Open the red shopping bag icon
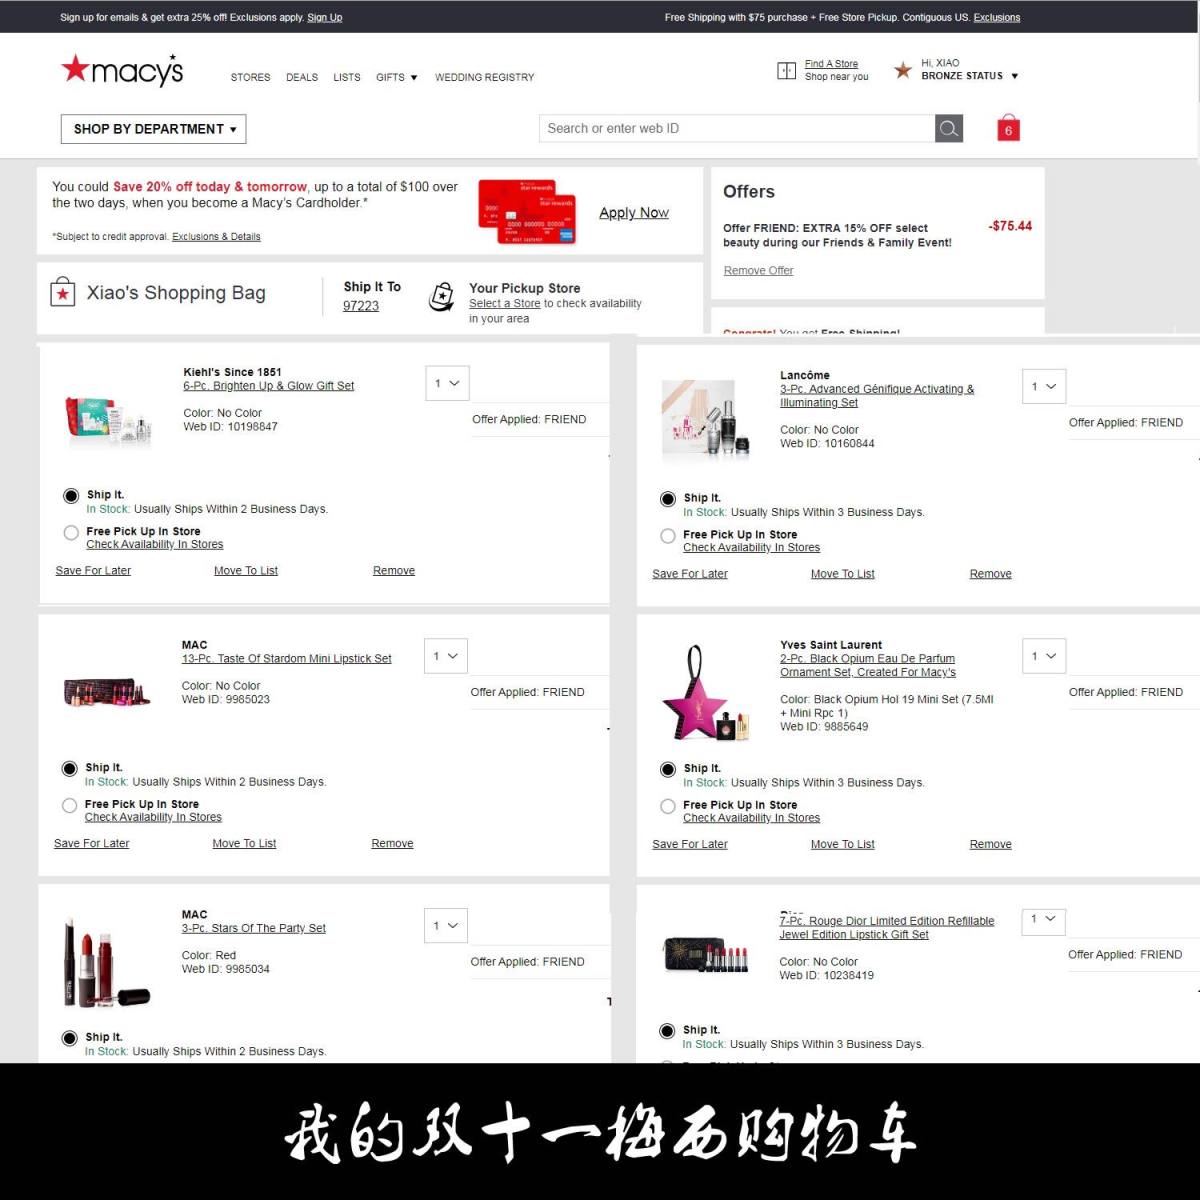This screenshot has width=1200, height=1200. click(1008, 128)
